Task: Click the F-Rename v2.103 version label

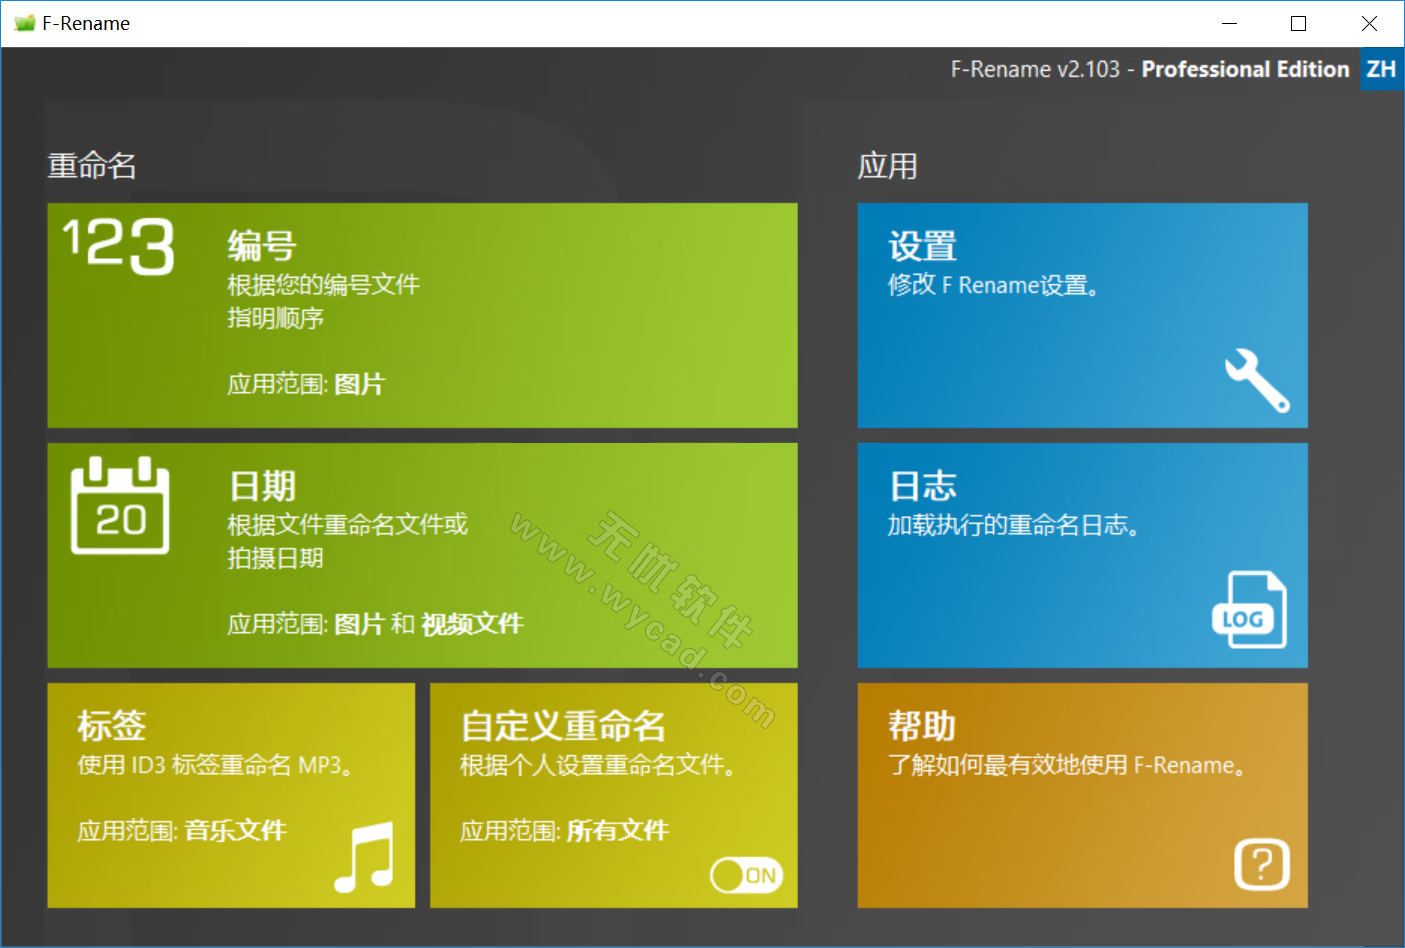Action: point(1035,69)
